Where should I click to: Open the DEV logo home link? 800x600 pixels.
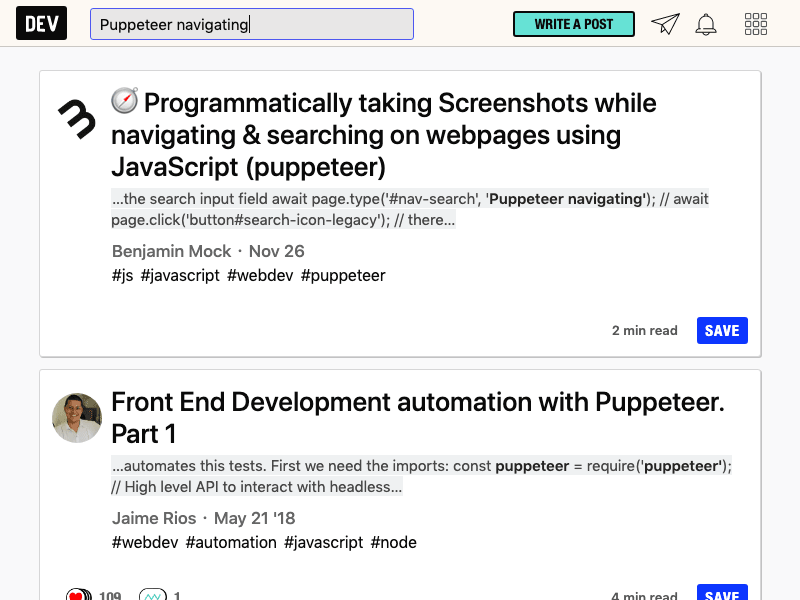tap(41, 23)
